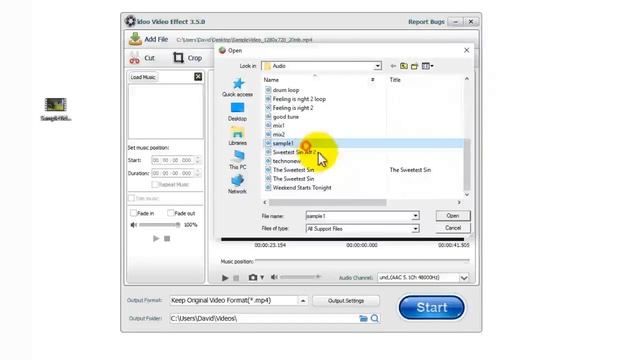Go to Desktop in dialog sidebar
This screenshot has height=360, width=640.
pos(238,112)
